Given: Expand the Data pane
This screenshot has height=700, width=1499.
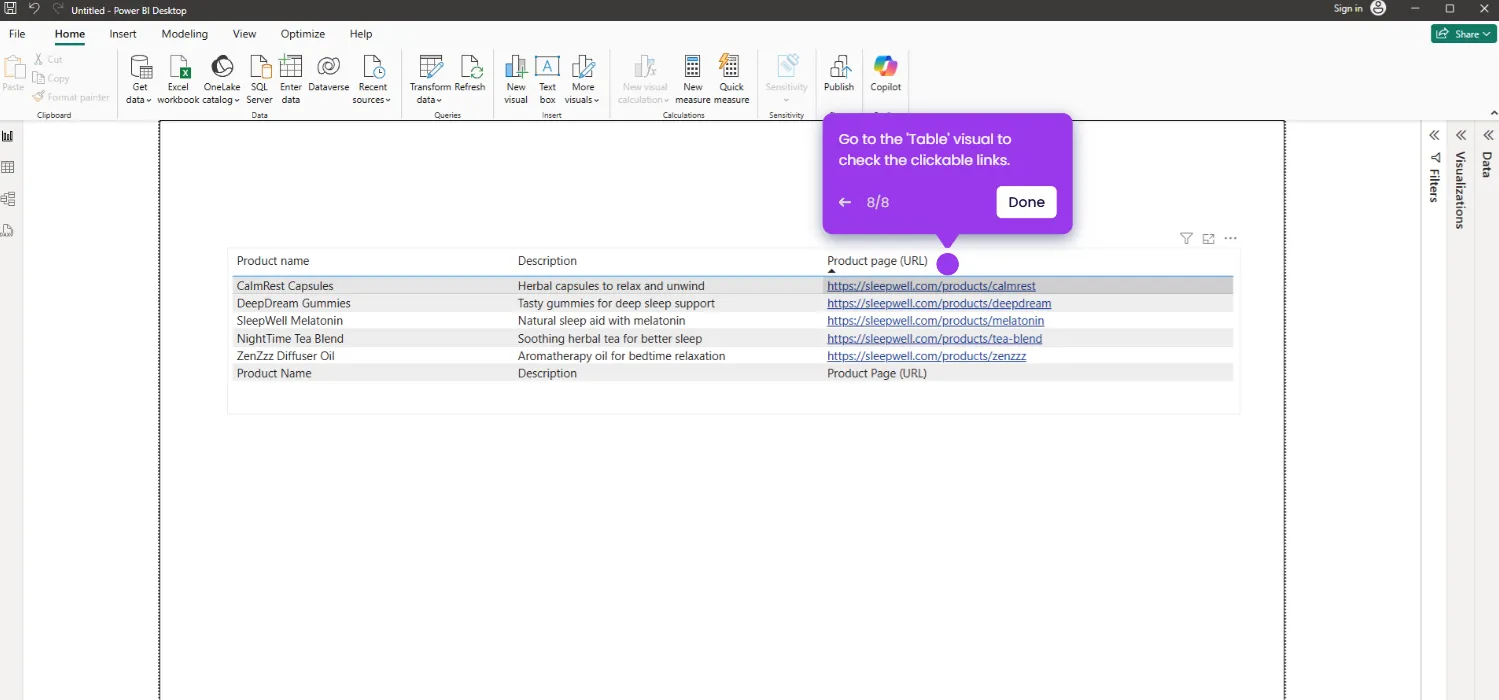Looking at the screenshot, I should pos(1488,135).
